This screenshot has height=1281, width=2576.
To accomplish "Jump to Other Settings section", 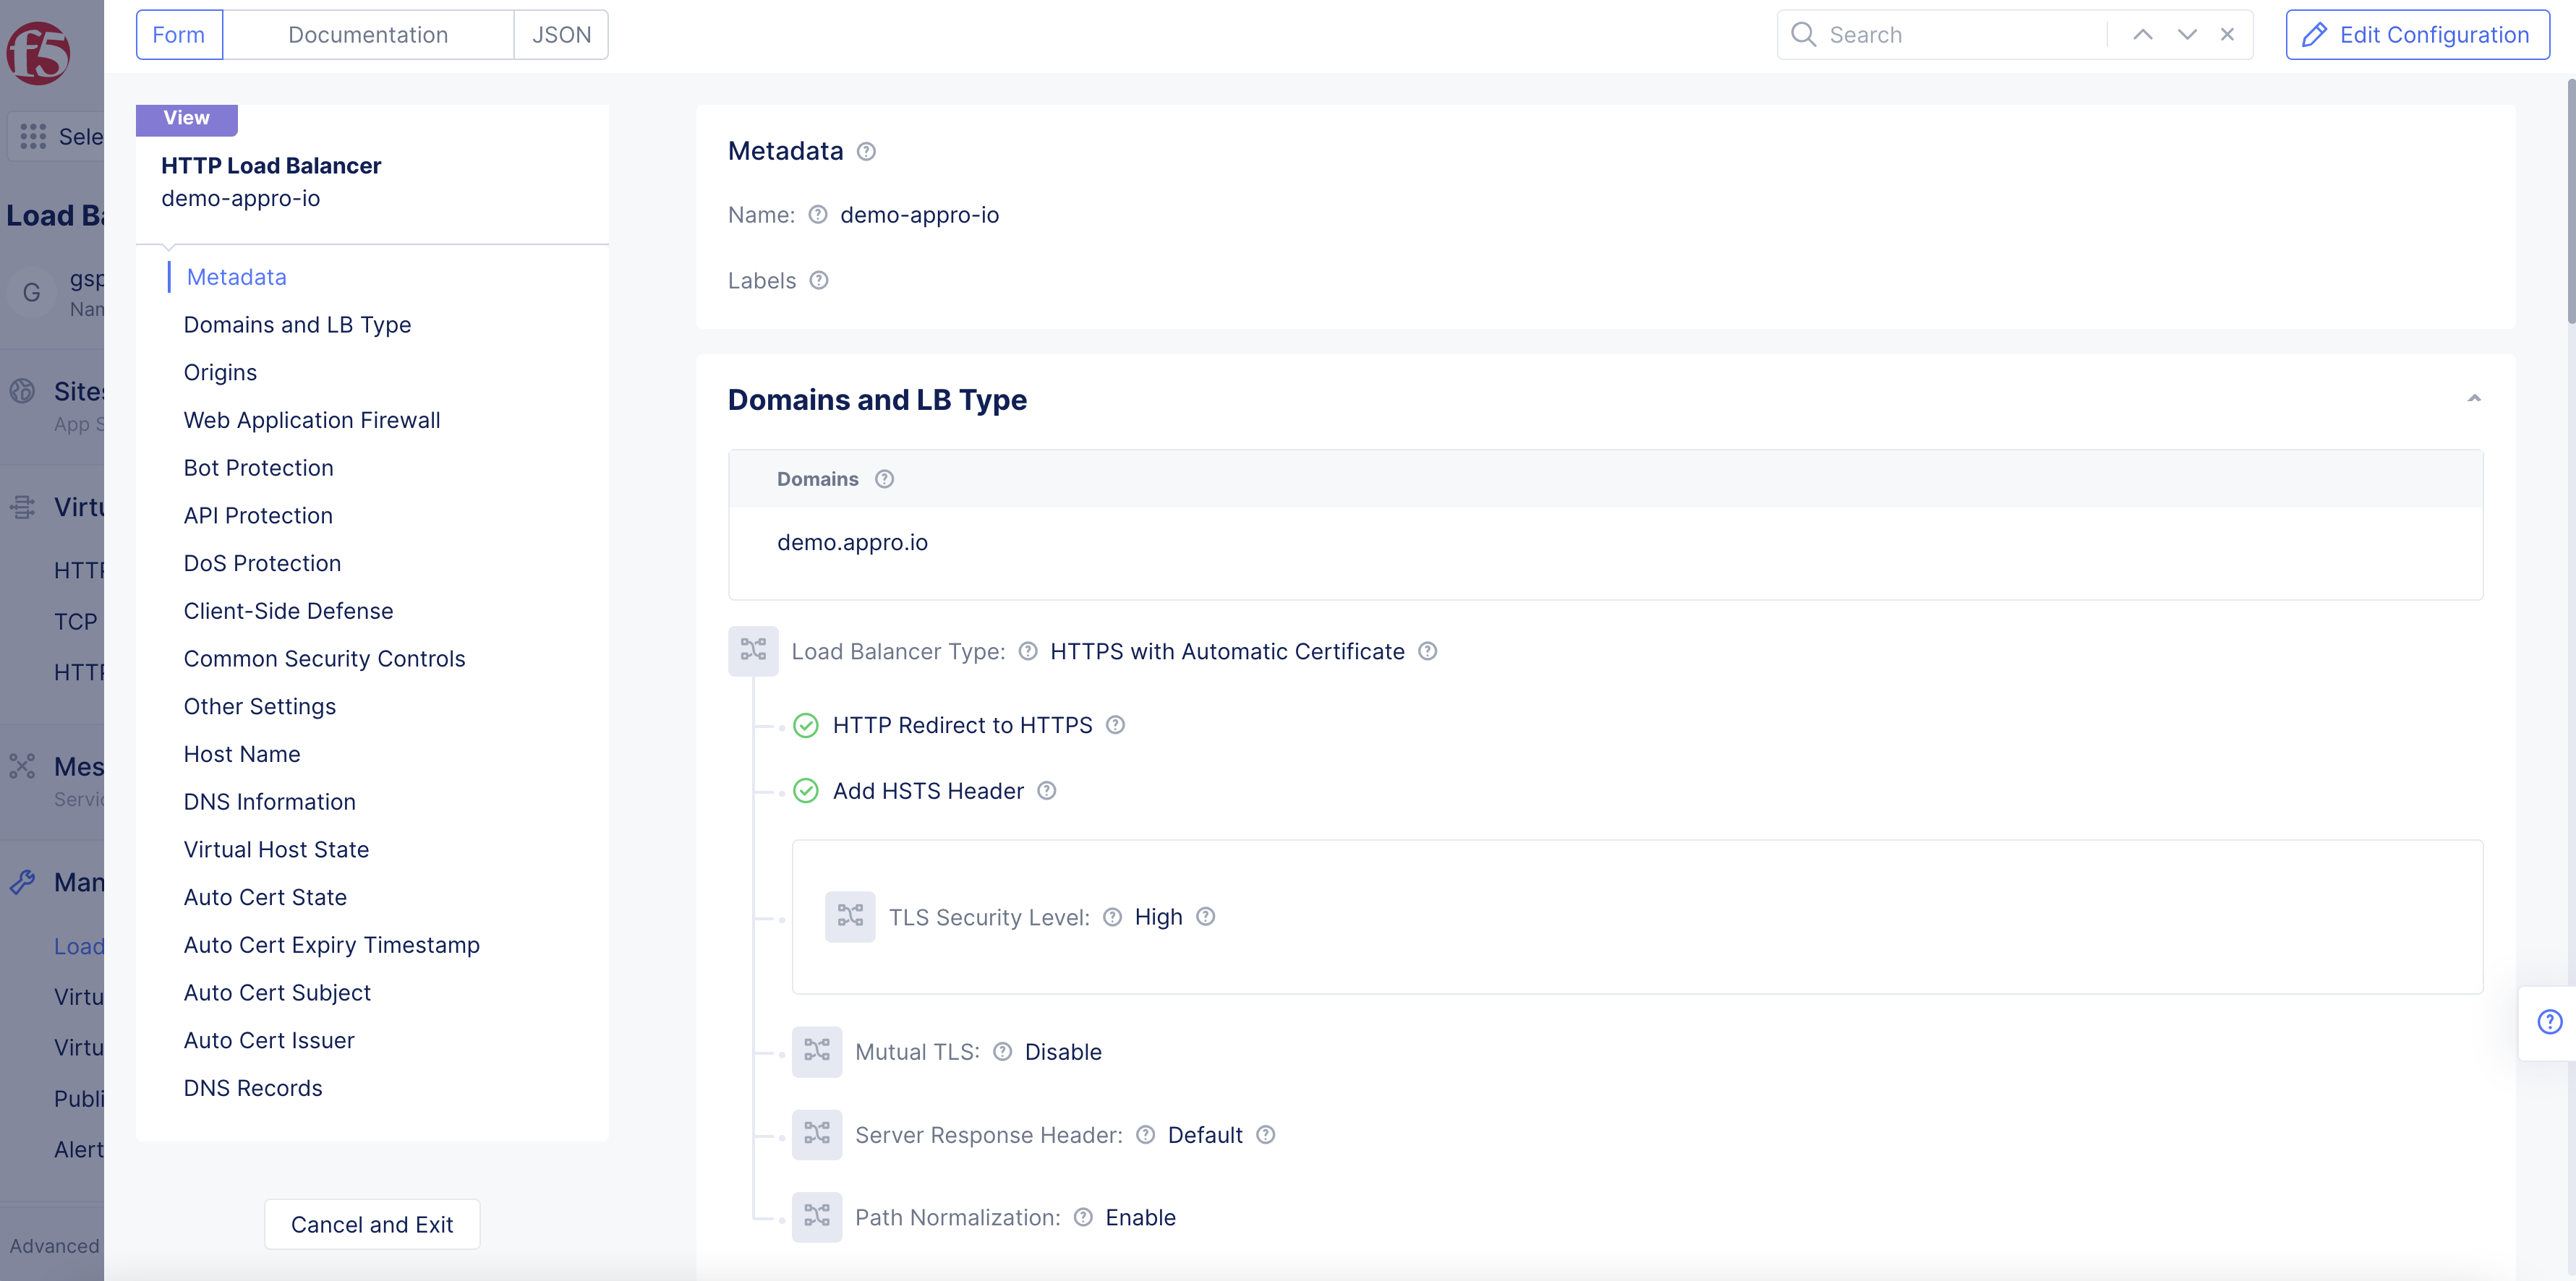I will [260, 707].
